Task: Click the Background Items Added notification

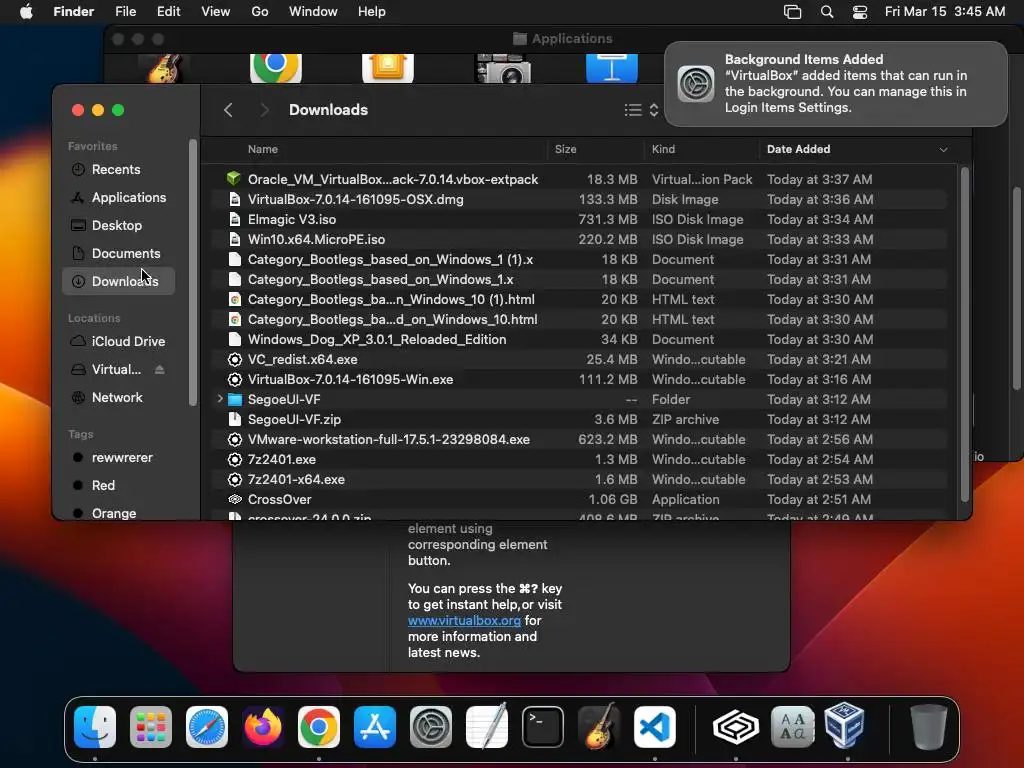Action: click(835, 84)
